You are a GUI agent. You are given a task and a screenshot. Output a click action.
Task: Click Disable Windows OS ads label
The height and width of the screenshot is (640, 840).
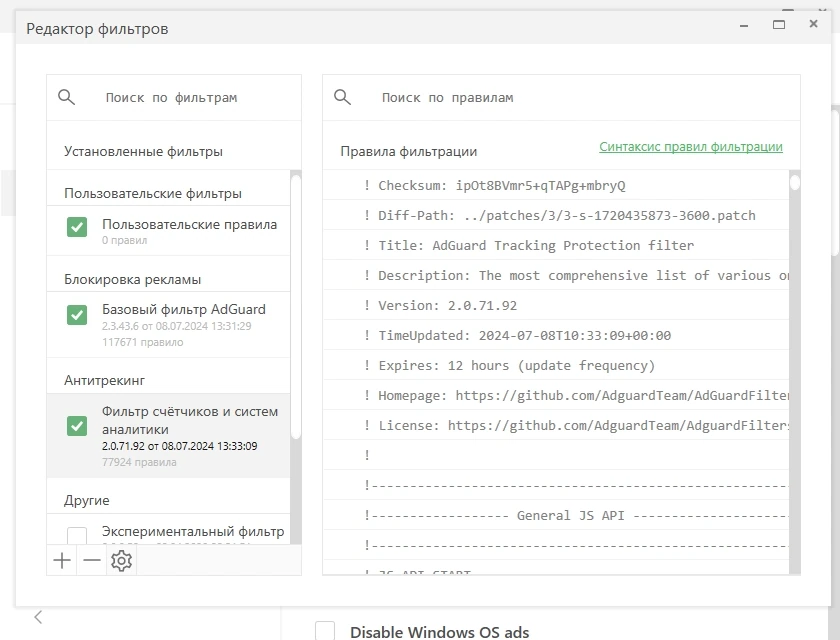coord(439,632)
